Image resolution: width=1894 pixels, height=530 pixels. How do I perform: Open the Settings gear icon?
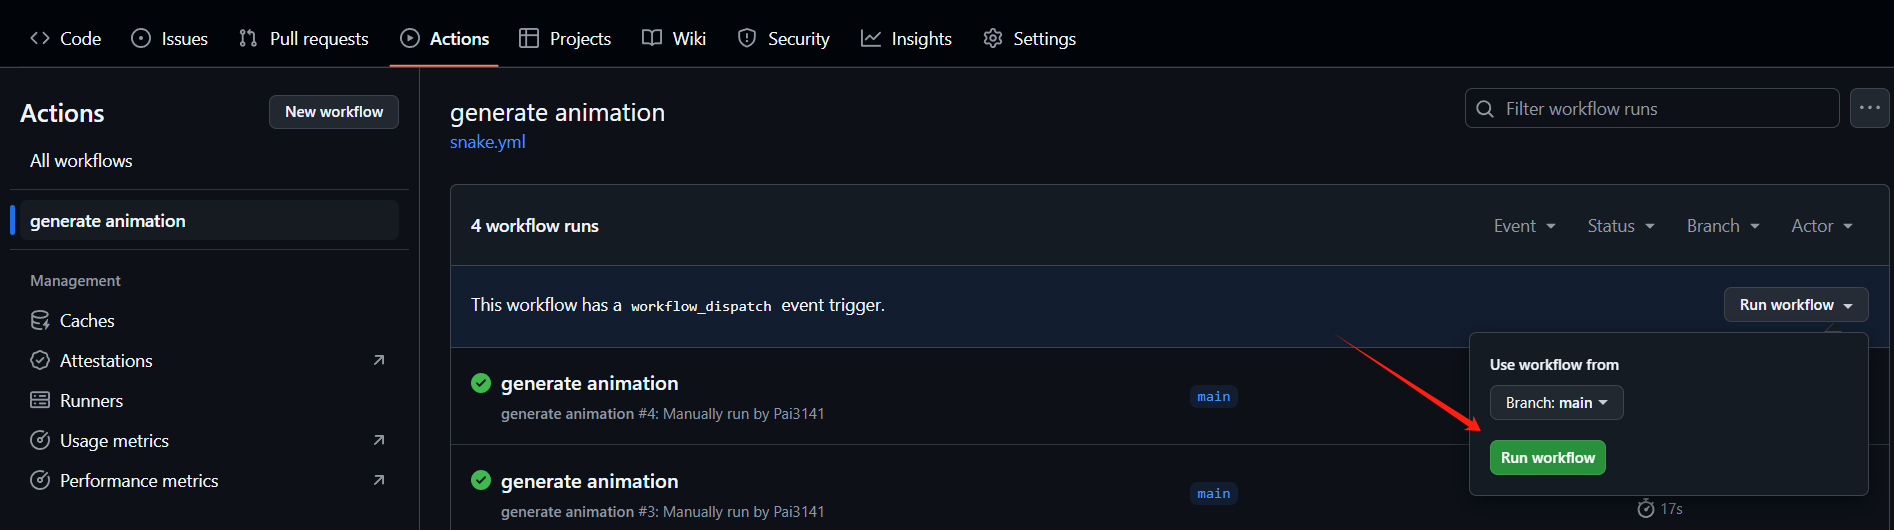tap(993, 38)
